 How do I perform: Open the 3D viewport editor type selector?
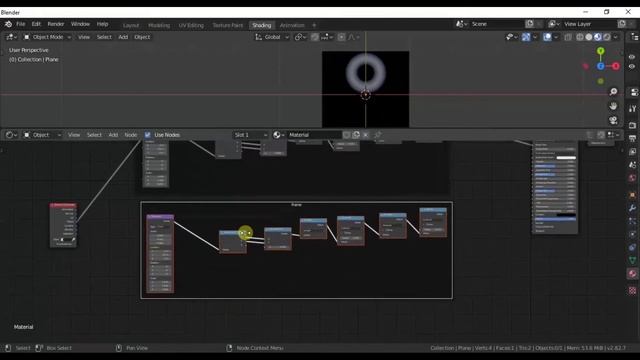[11, 37]
